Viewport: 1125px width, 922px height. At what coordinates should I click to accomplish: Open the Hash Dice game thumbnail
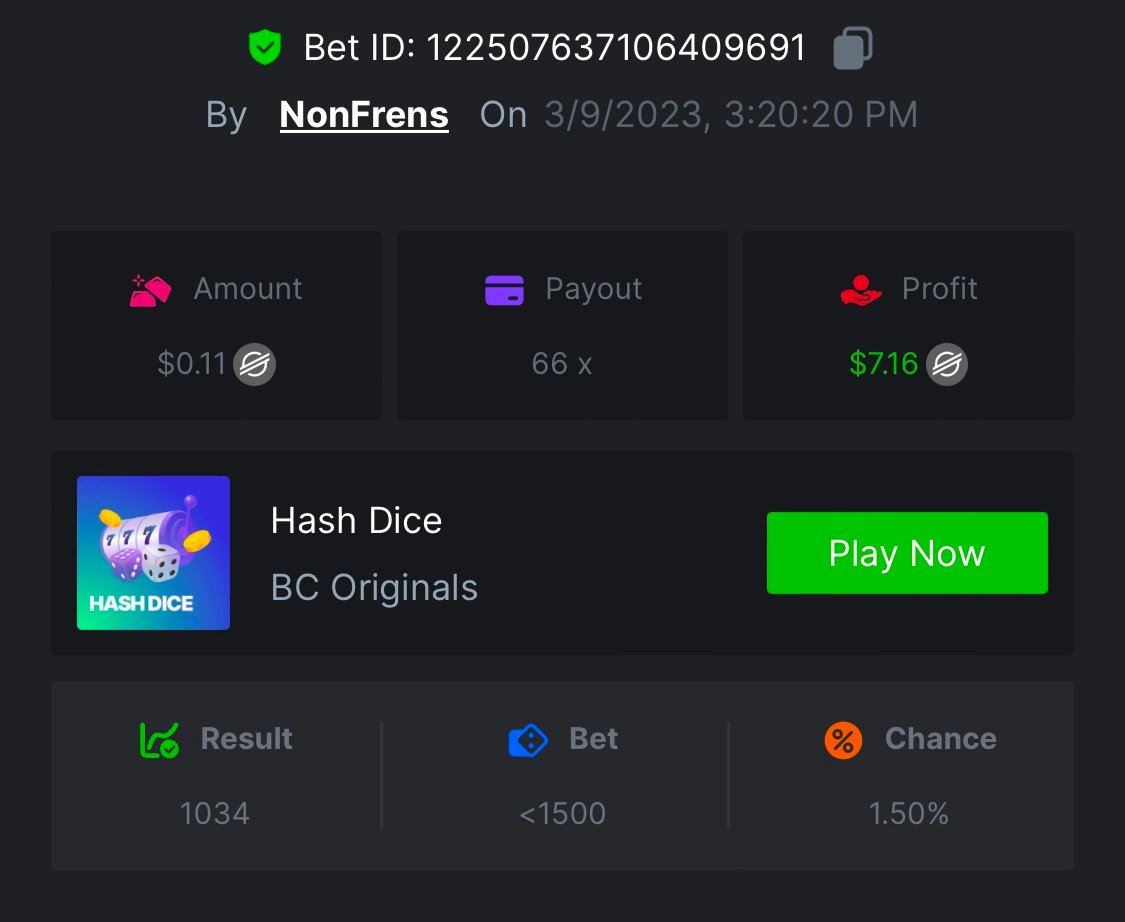click(x=154, y=553)
